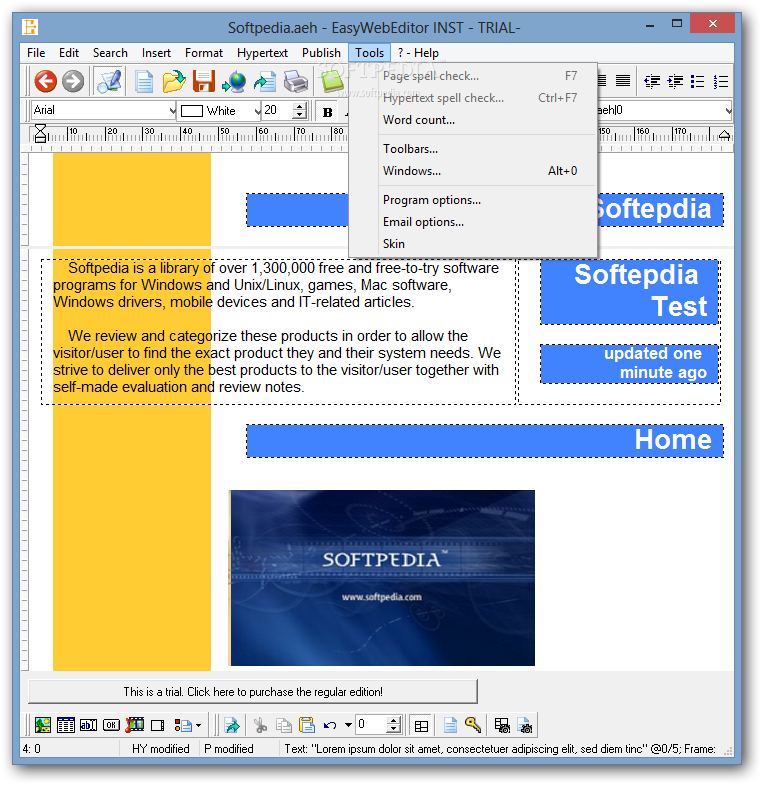The image size is (762, 785).
Task: Select the blue Home heading box
Action: click(485, 441)
